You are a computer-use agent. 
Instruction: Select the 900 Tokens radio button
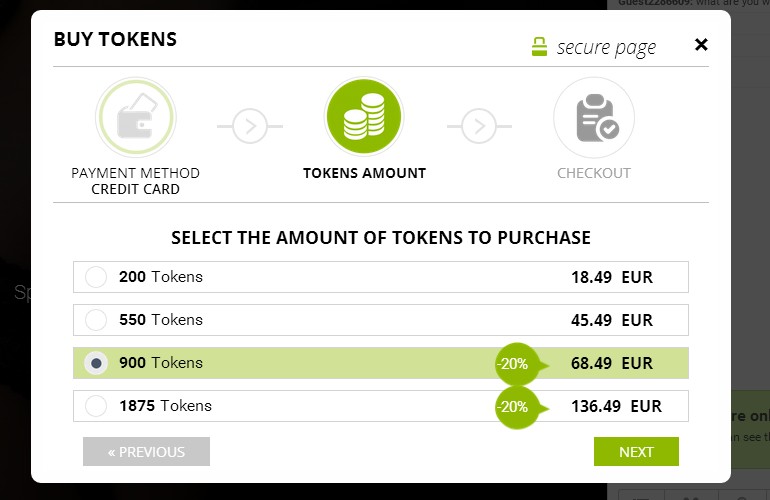96,363
